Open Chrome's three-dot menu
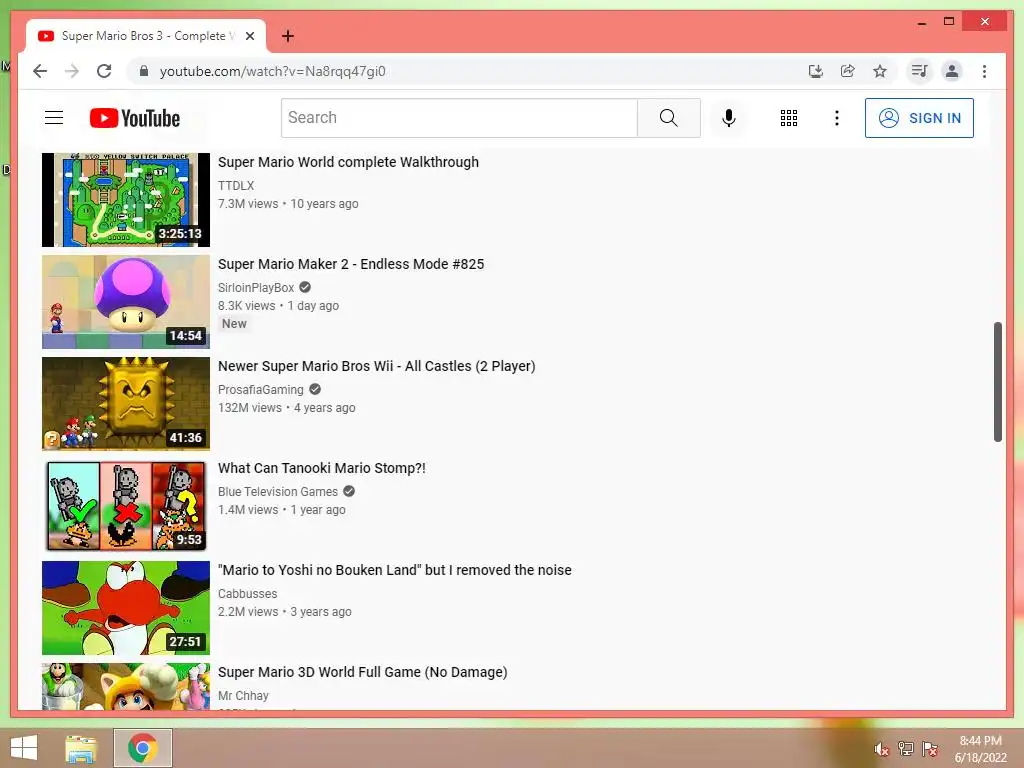Image resolution: width=1024 pixels, height=768 pixels. click(x=984, y=71)
